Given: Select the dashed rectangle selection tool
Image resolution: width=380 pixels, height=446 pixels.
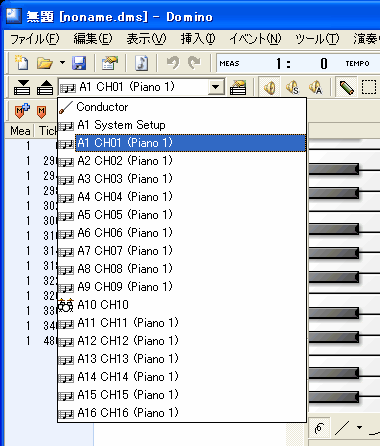Looking at the screenshot, I should point(369,88).
